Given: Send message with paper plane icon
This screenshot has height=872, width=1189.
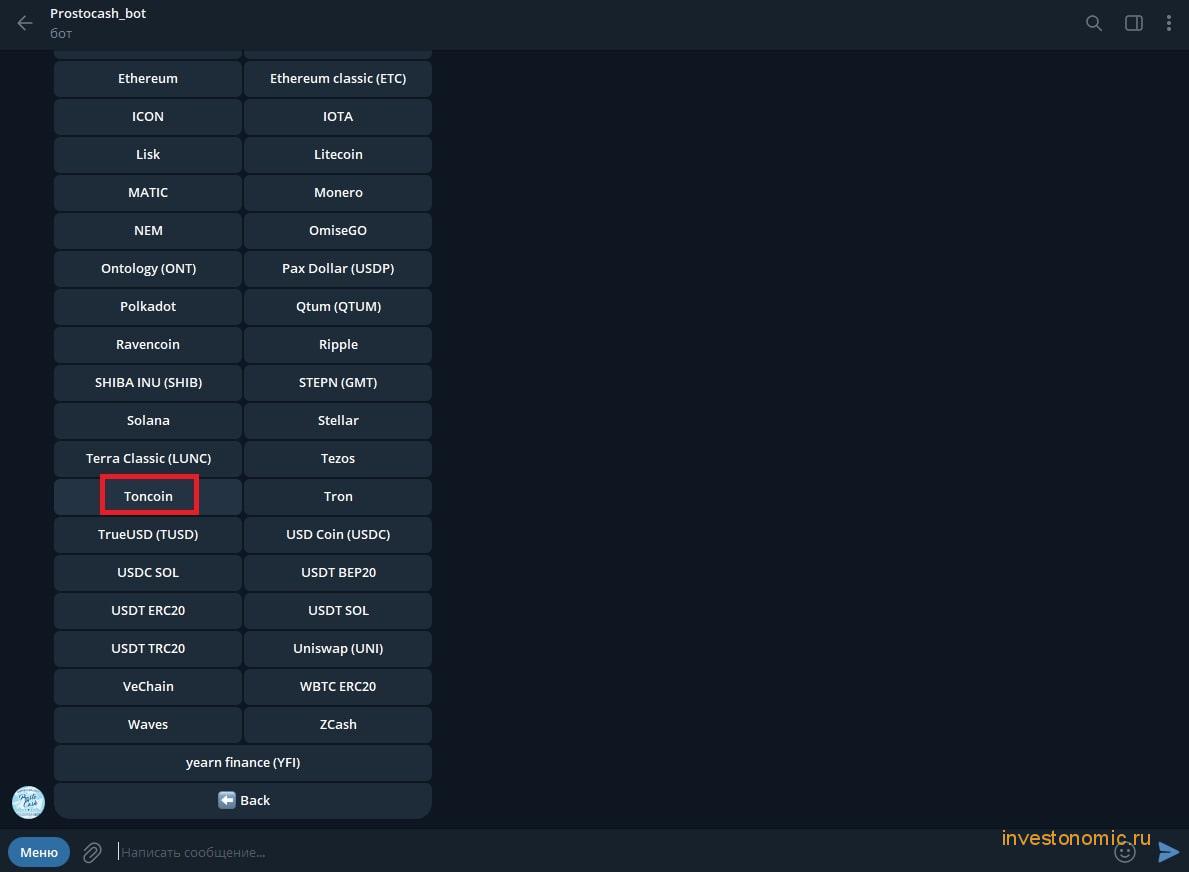Looking at the screenshot, I should [1169, 852].
